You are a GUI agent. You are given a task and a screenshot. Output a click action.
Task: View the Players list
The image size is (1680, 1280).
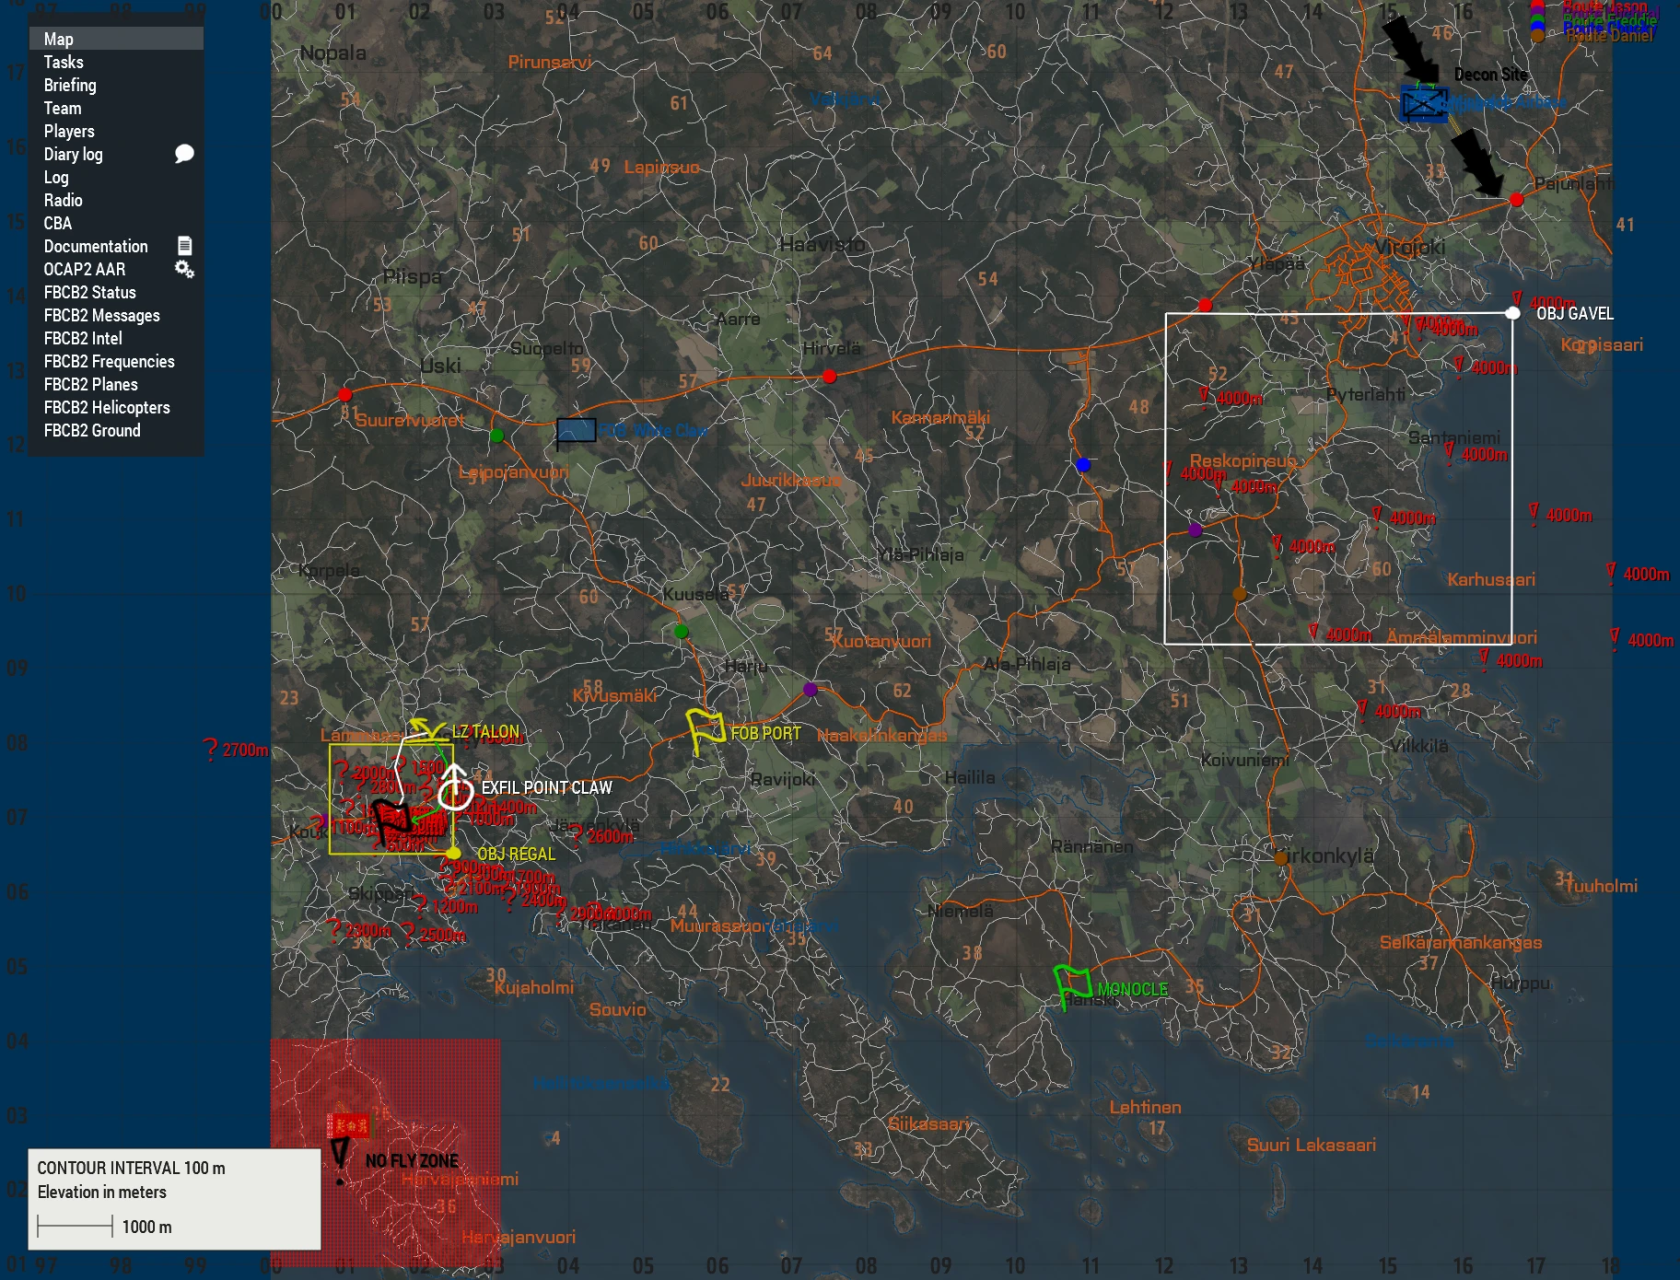tap(68, 131)
